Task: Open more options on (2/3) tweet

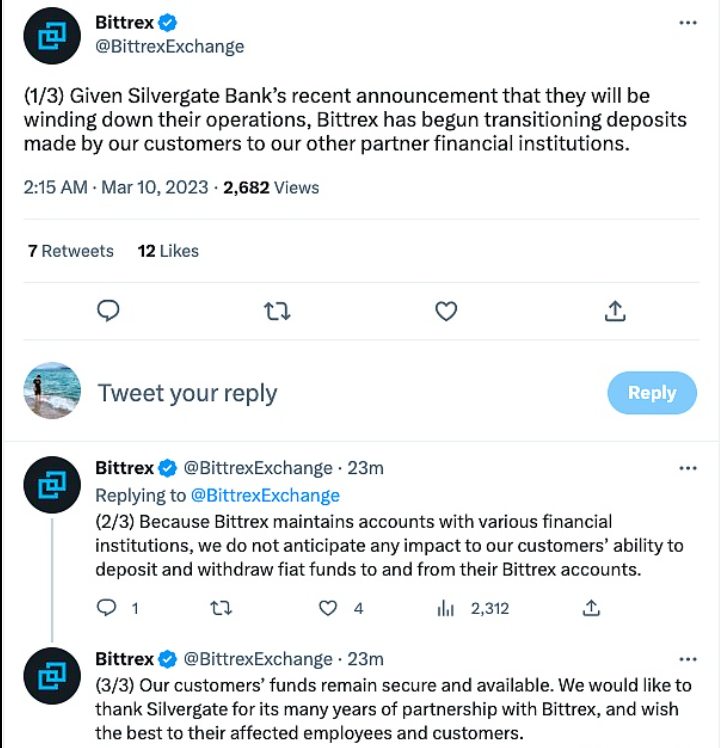Action: tap(688, 468)
